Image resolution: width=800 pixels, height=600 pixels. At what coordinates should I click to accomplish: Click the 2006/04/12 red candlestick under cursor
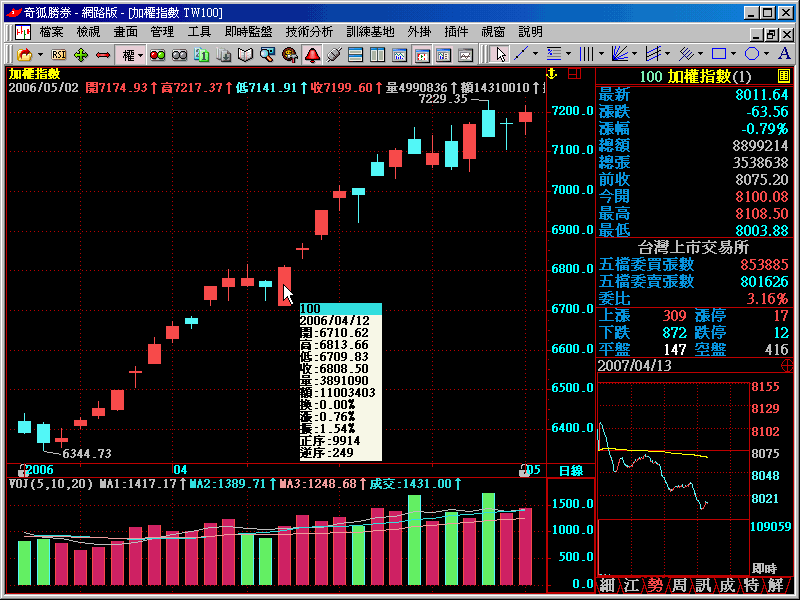(x=284, y=286)
